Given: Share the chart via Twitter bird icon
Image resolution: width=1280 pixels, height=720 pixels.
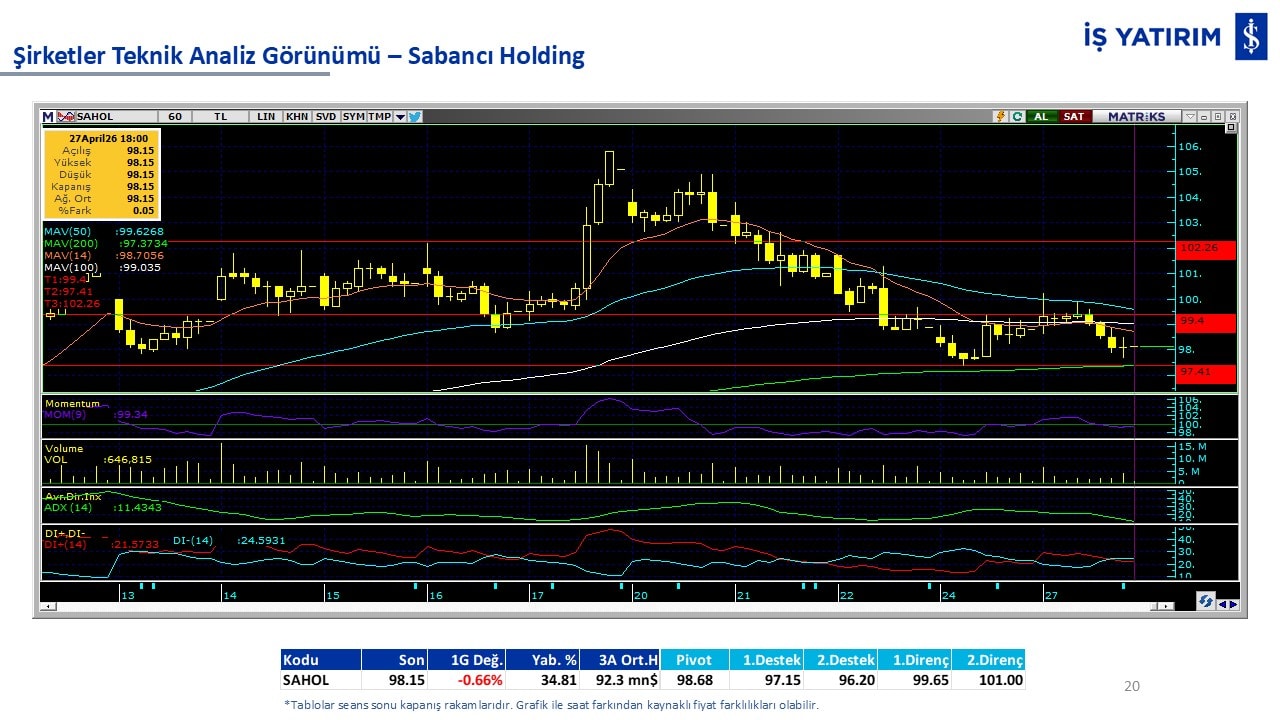Looking at the screenshot, I should tap(415, 116).
